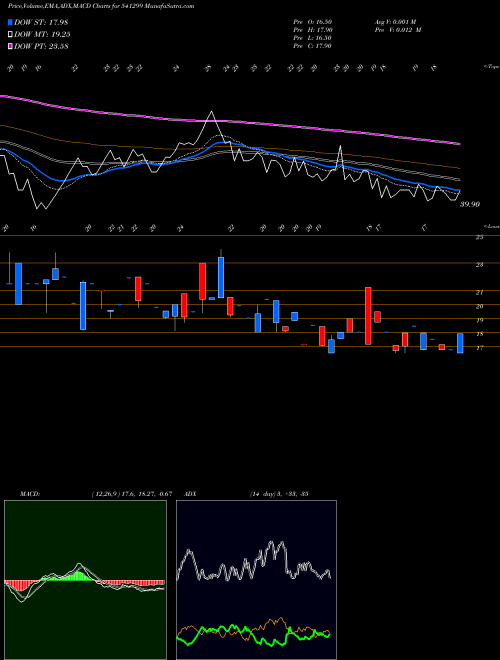Click the 'Avg V: 0.001 M' volume text

(x=398, y=22)
